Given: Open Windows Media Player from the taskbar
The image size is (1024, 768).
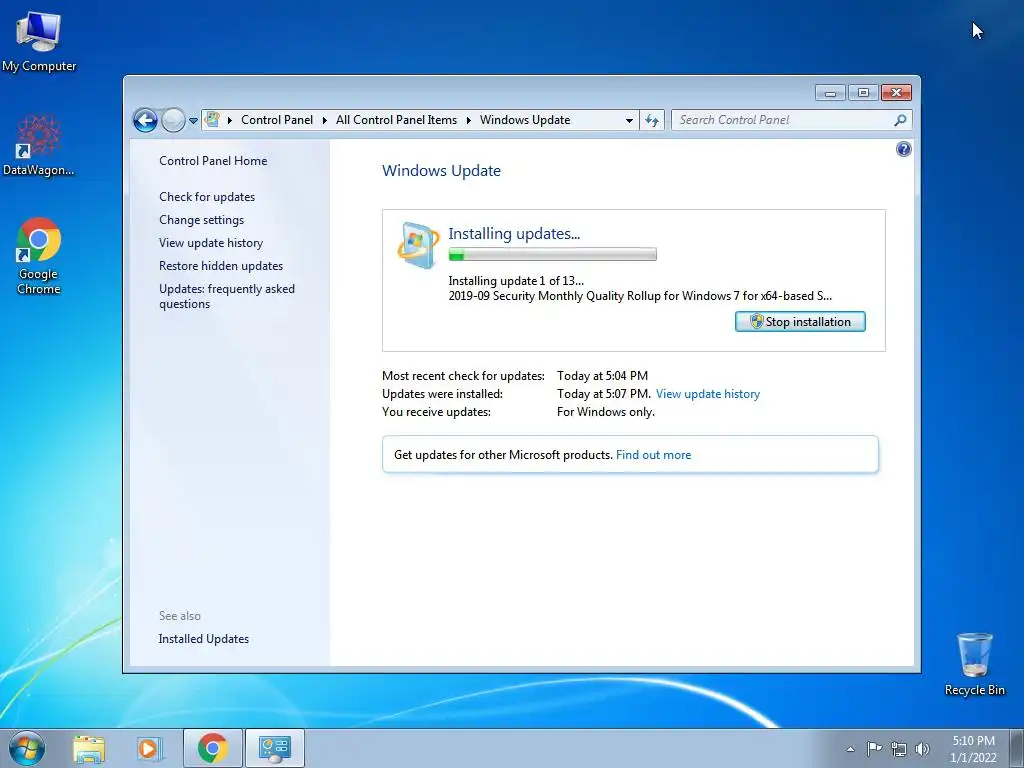Looking at the screenshot, I should coord(150,748).
